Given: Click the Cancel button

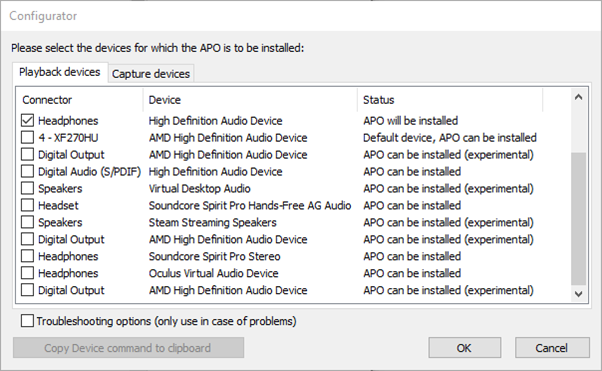Looking at the screenshot, I should click(x=552, y=348).
